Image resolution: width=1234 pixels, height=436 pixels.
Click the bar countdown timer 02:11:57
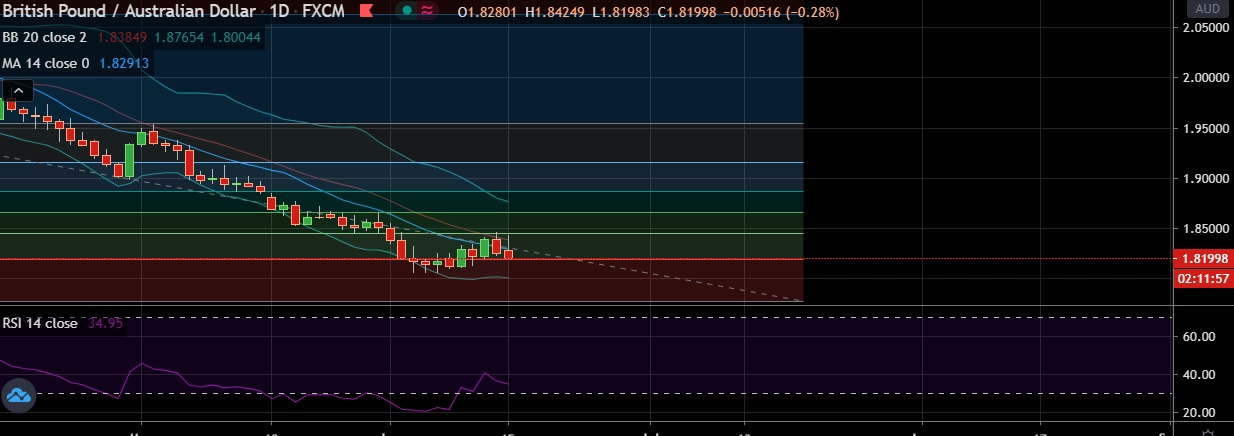point(1207,277)
